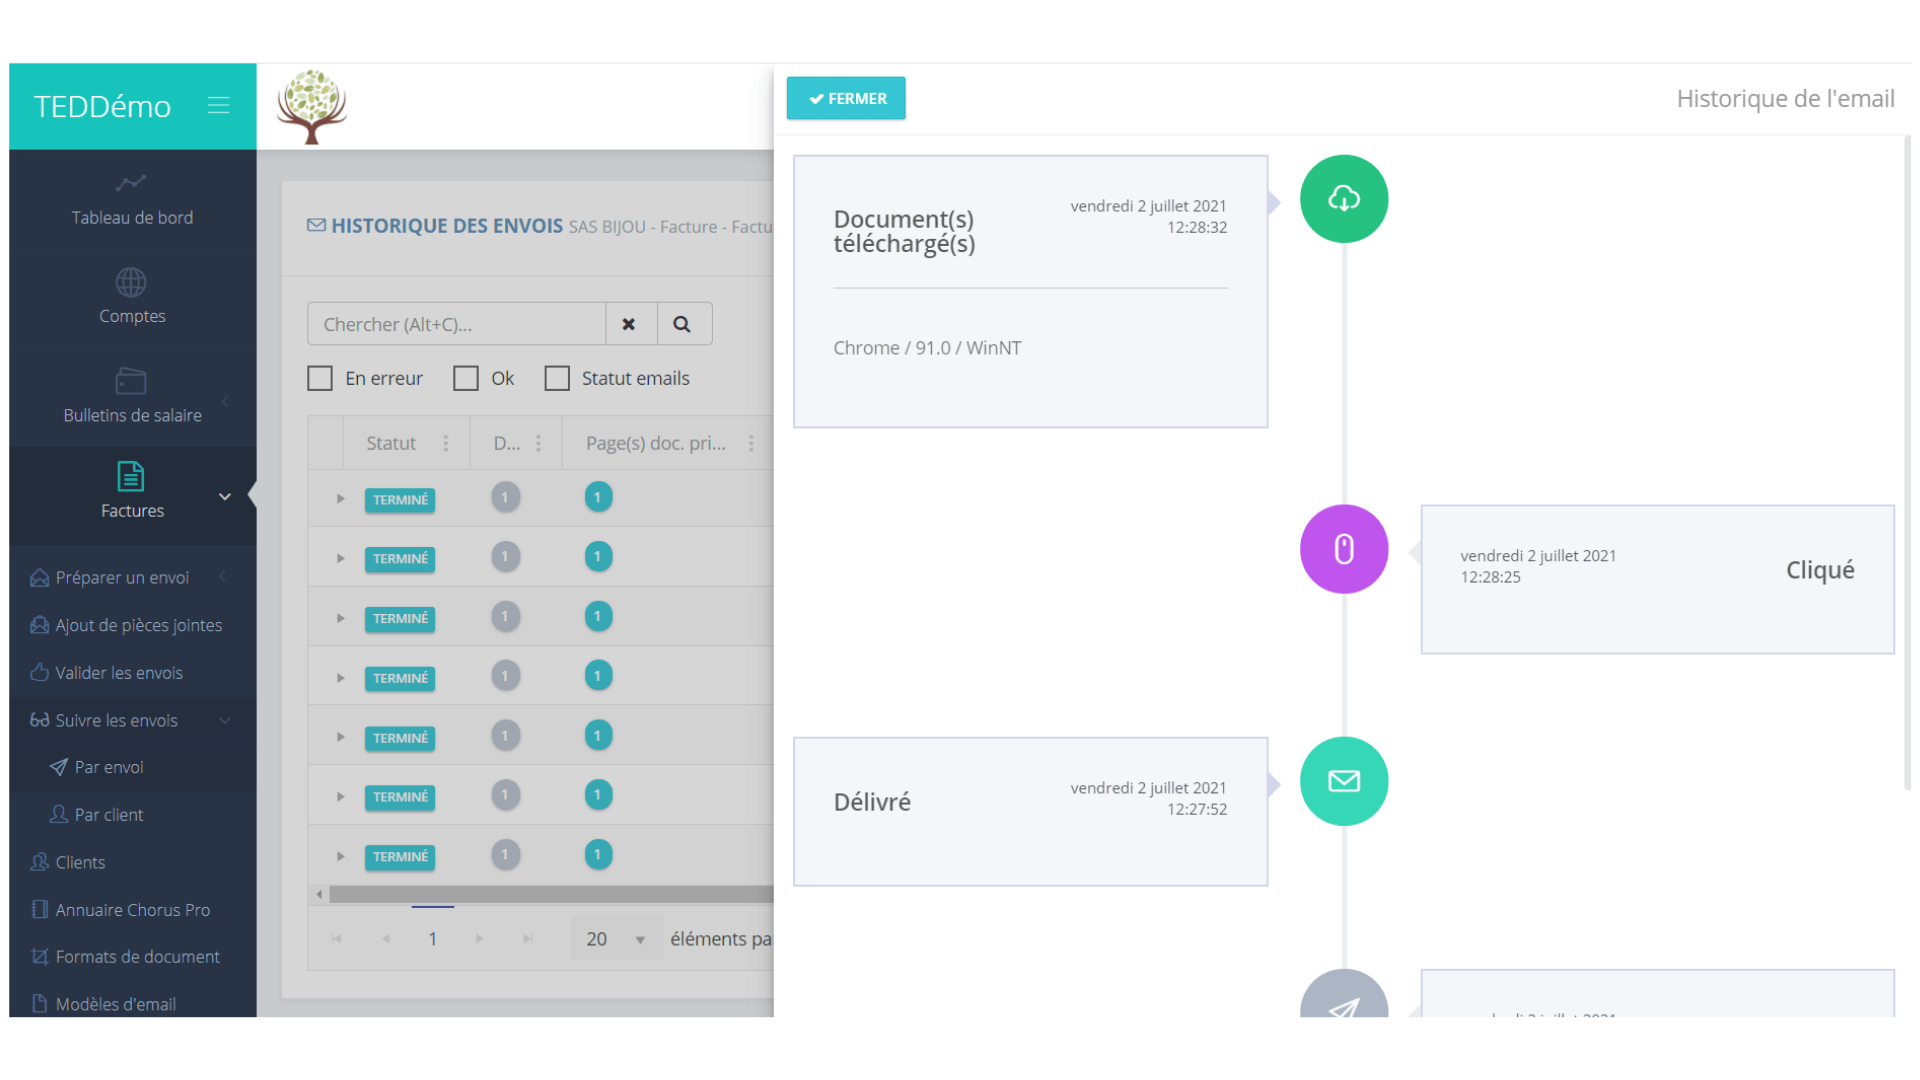Screen dimensions: 1920x1080
Task: Click the green download cloud timeline icon
Action: [x=1344, y=198]
